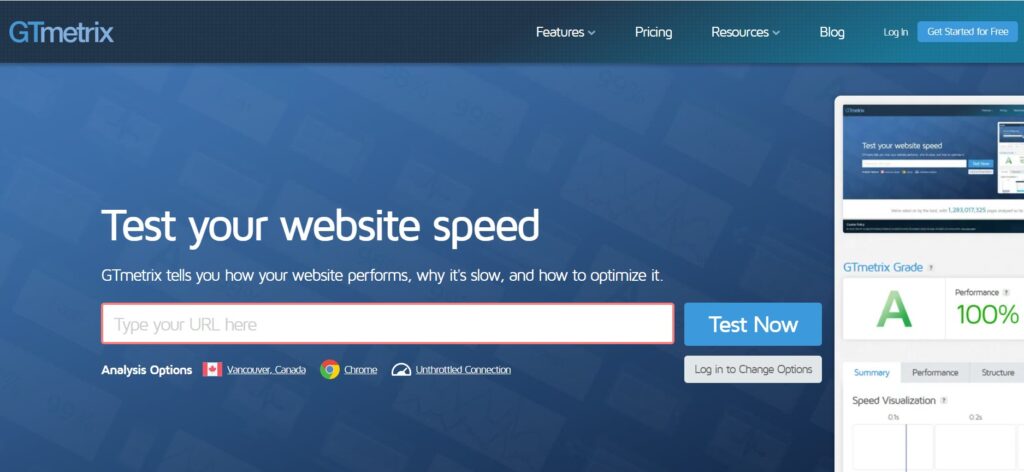This screenshot has width=1024, height=472.
Task: Click Log in to Change Options button
Action: pyautogui.click(x=753, y=369)
